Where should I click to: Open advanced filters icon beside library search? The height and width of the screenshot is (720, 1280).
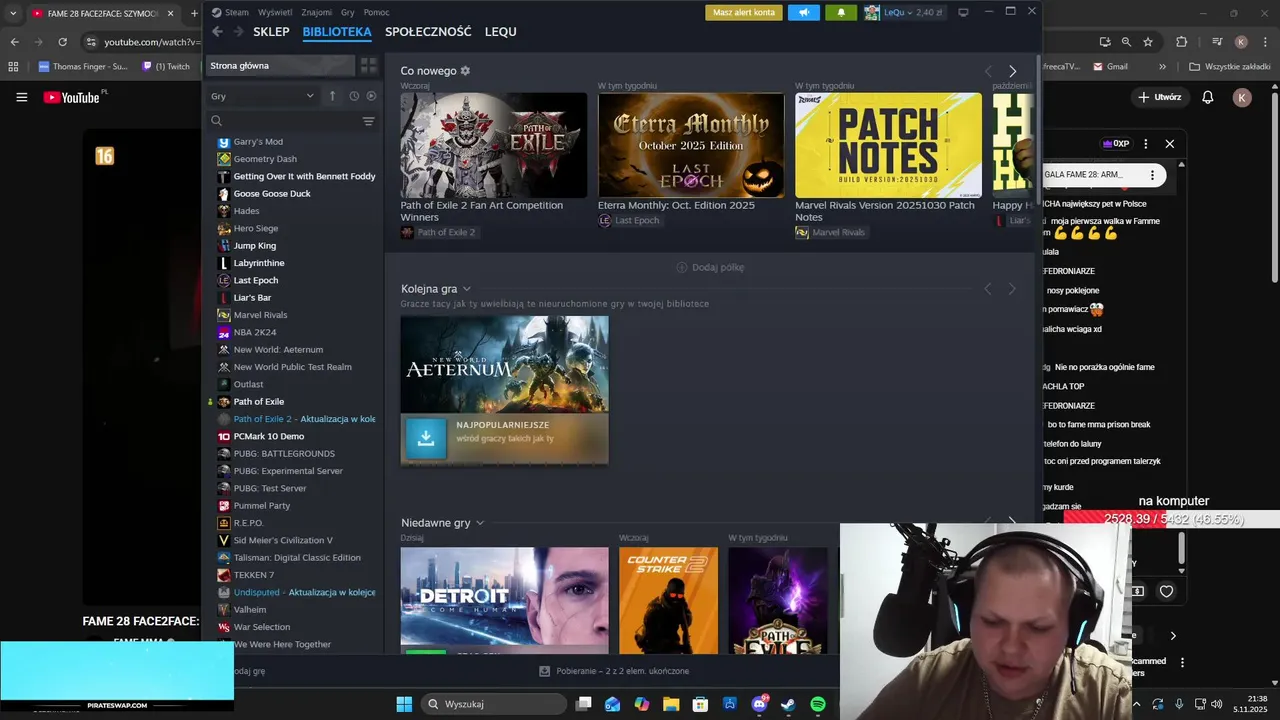tap(368, 121)
